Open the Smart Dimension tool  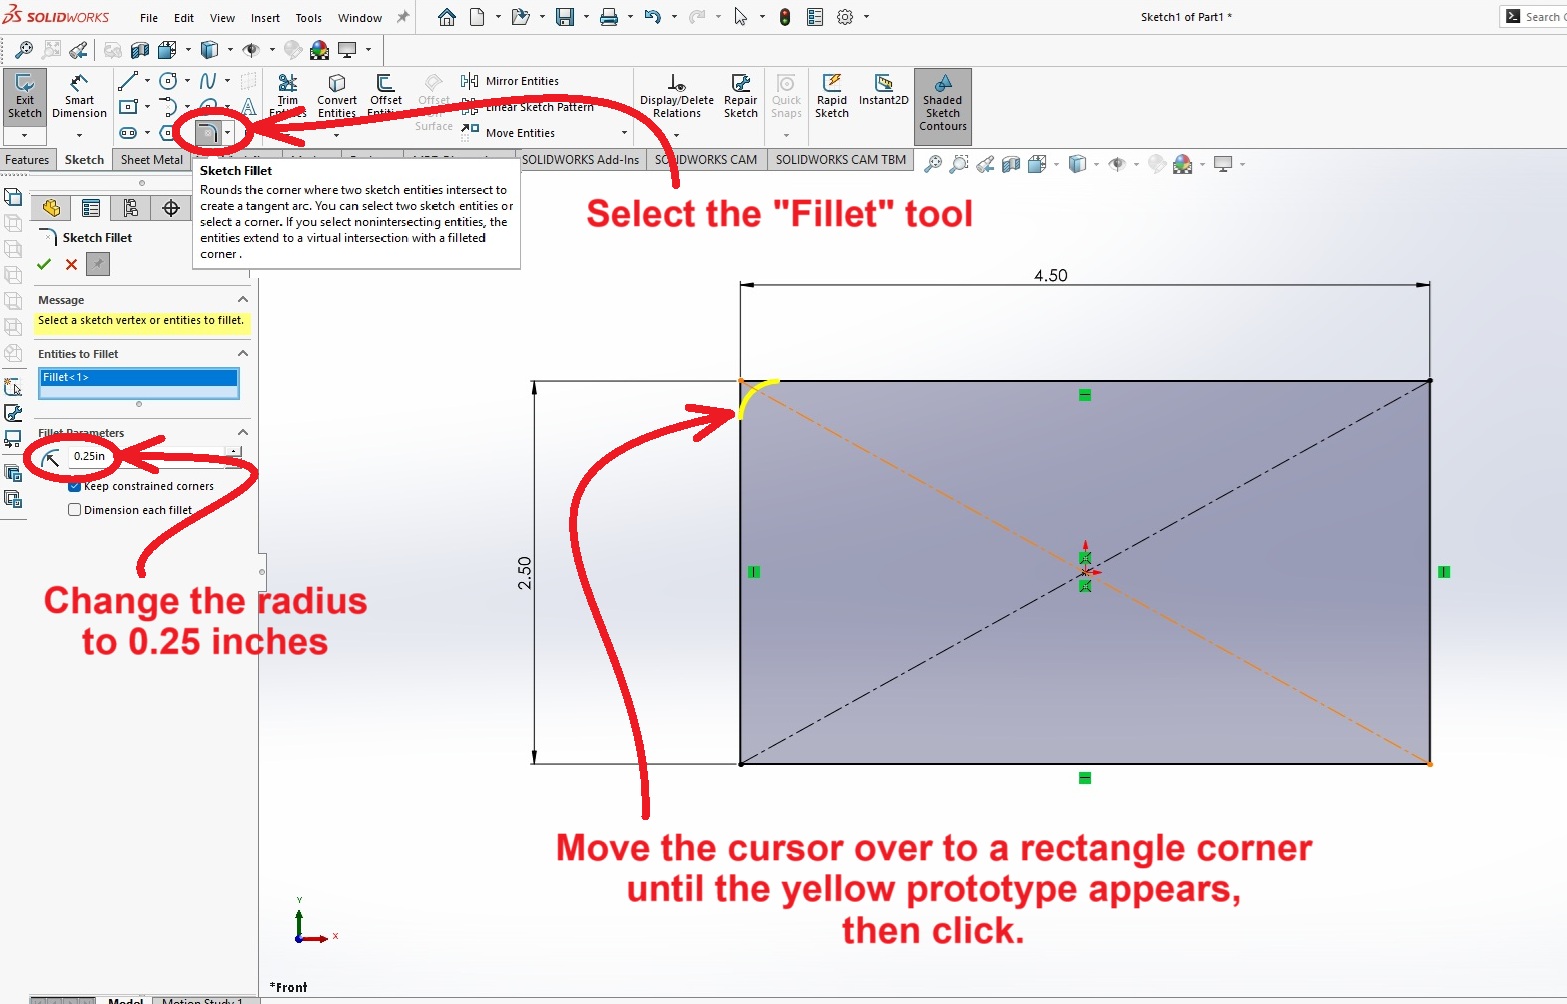point(79,96)
